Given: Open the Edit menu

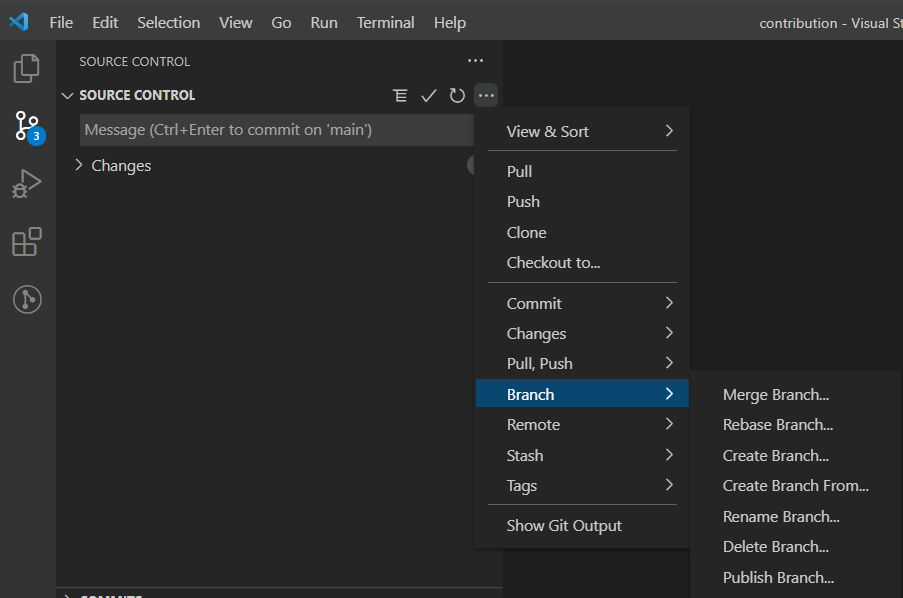Looking at the screenshot, I should (x=105, y=22).
